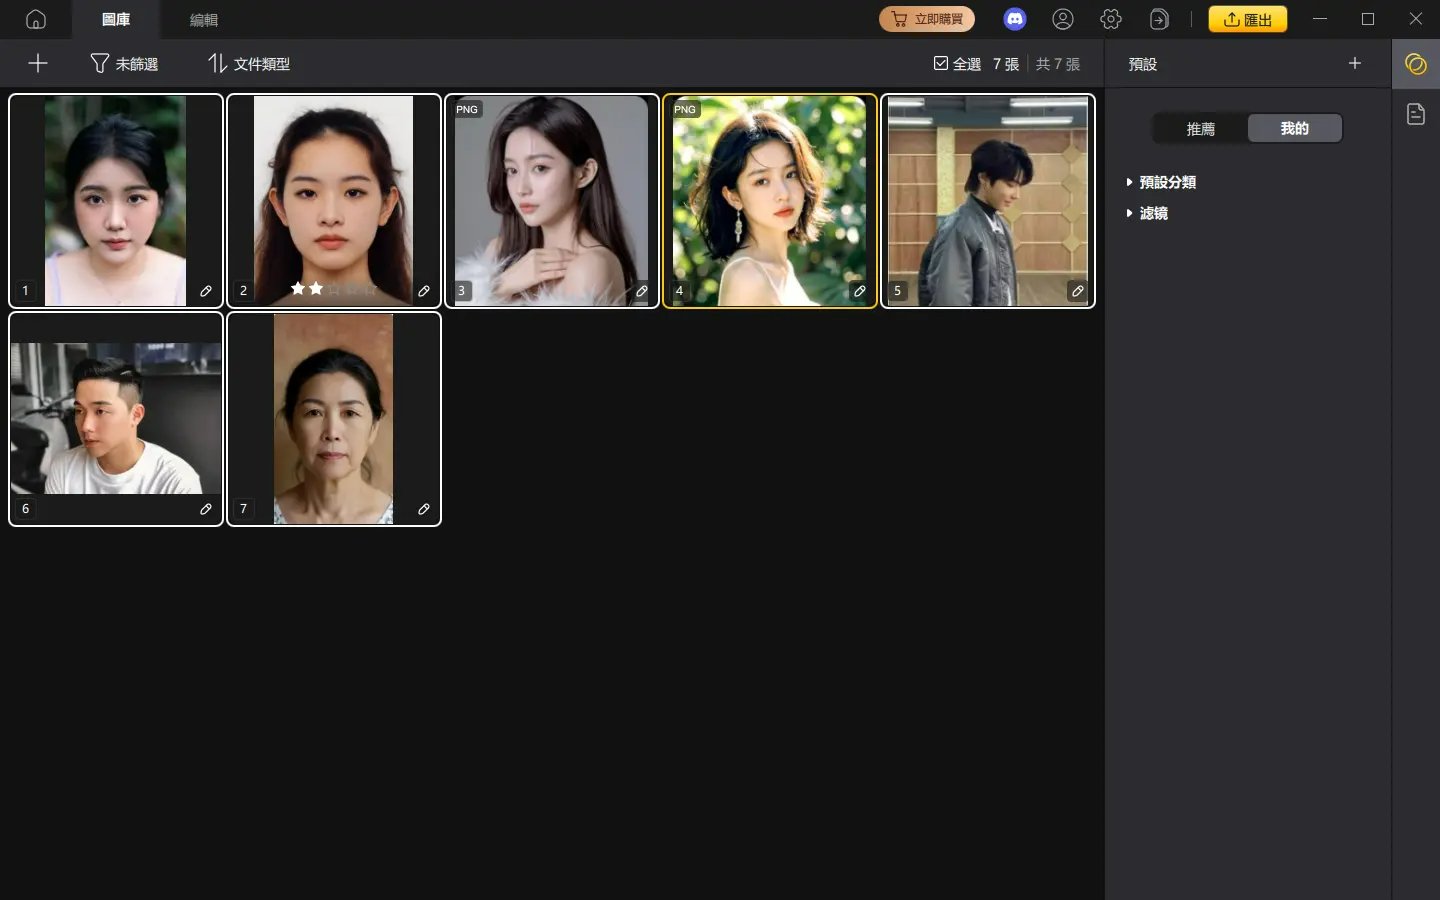Open the 未篩選 filter dropdown
This screenshot has height=900, width=1440.
pyautogui.click(x=124, y=64)
